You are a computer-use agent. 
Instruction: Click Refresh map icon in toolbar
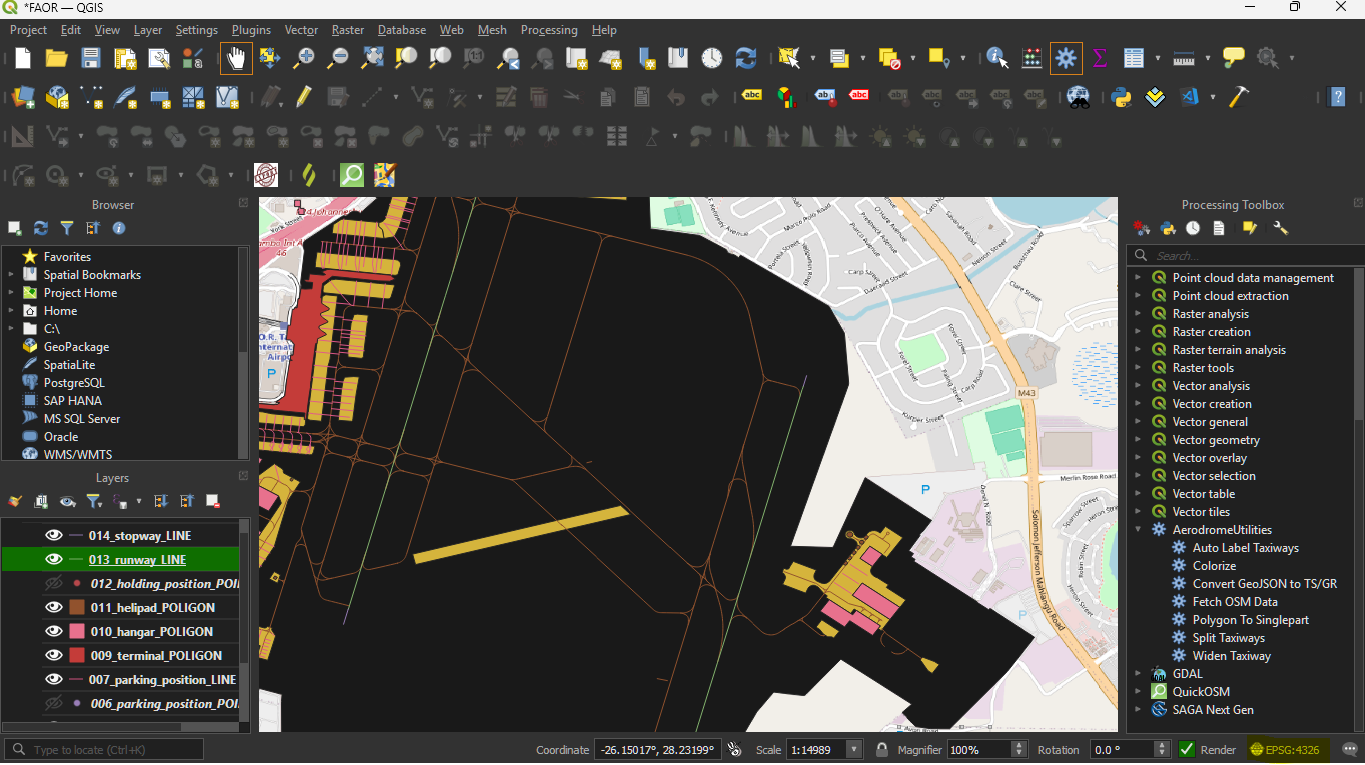745,58
